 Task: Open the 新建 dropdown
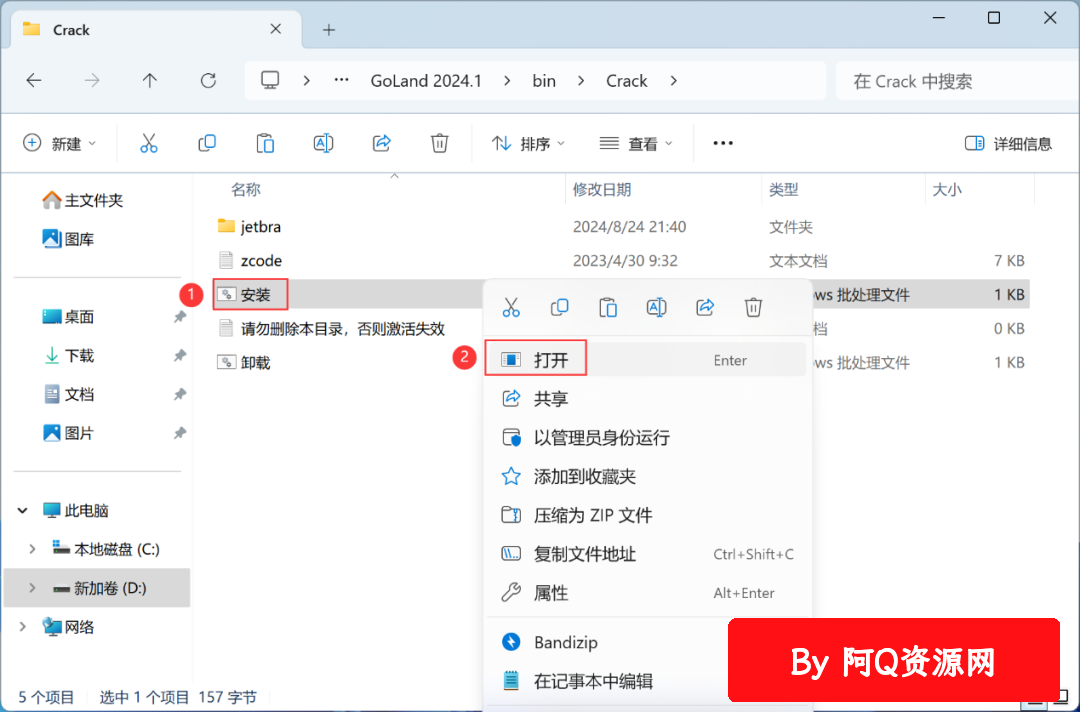click(x=60, y=143)
